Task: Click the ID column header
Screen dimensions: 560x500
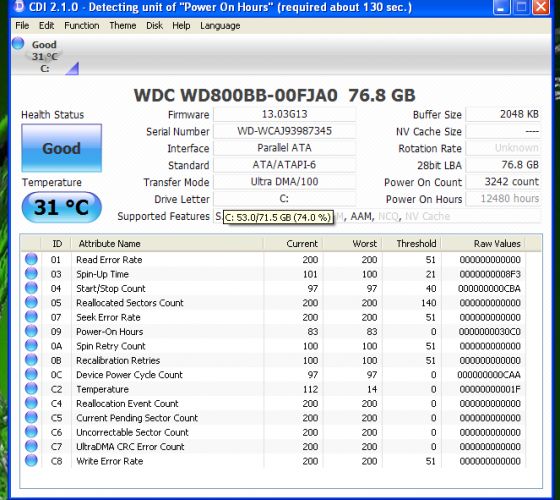Action: pos(56,244)
